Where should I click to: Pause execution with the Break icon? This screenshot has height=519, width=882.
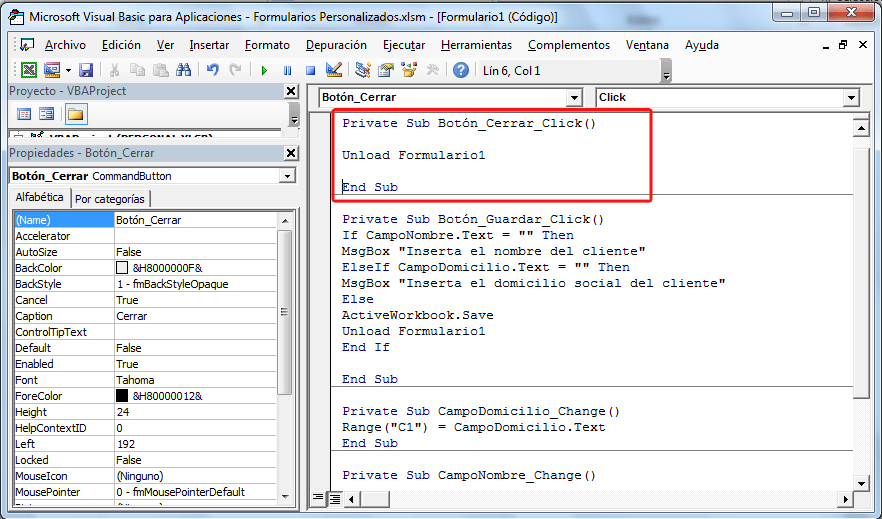coord(287,70)
